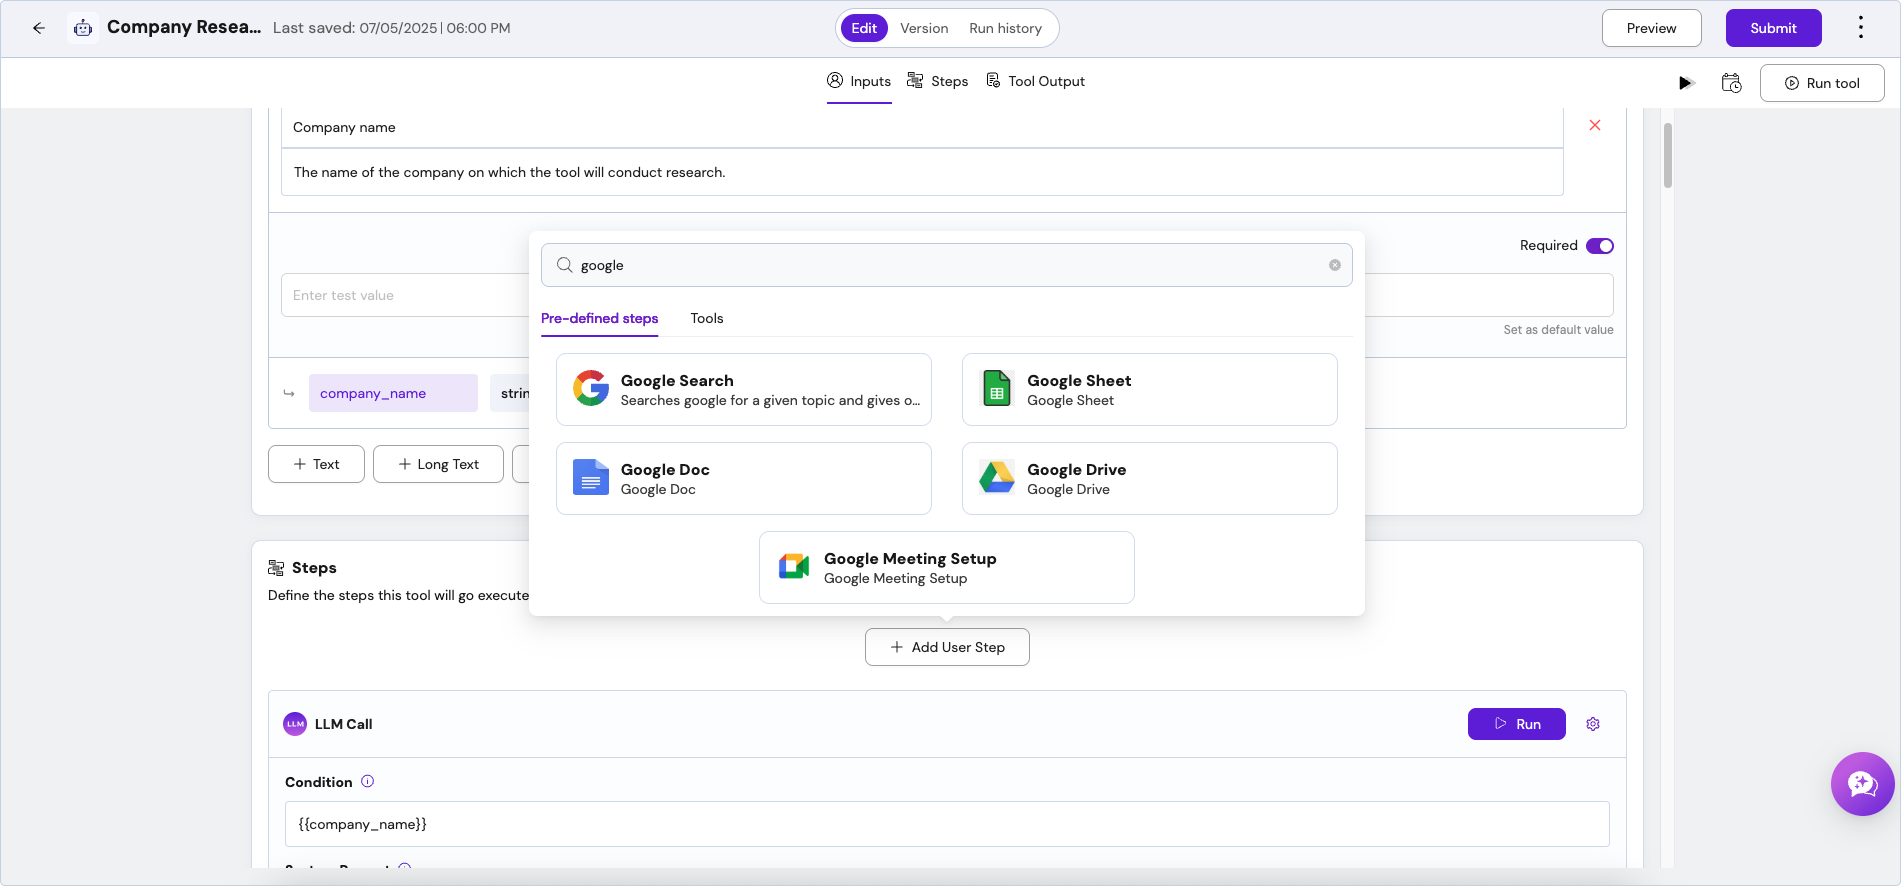1901x886 pixels.
Task: Click the Run tool button
Action: [x=1822, y=83]
